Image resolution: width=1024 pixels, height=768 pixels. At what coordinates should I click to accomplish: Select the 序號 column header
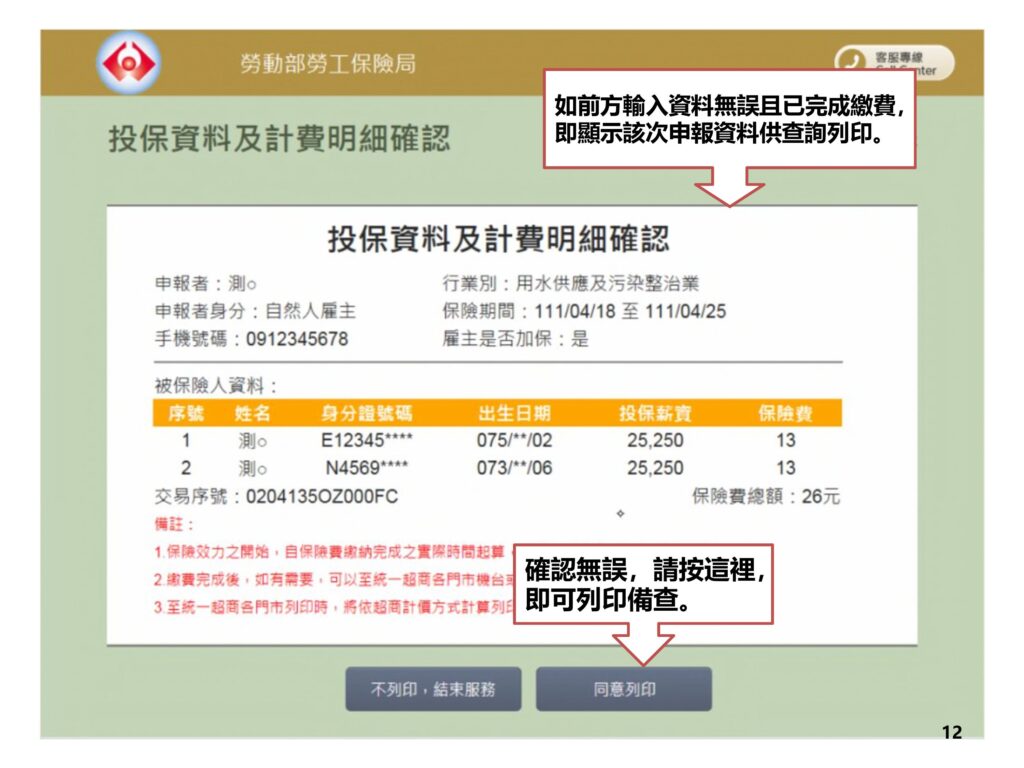(x=186, y=414)
